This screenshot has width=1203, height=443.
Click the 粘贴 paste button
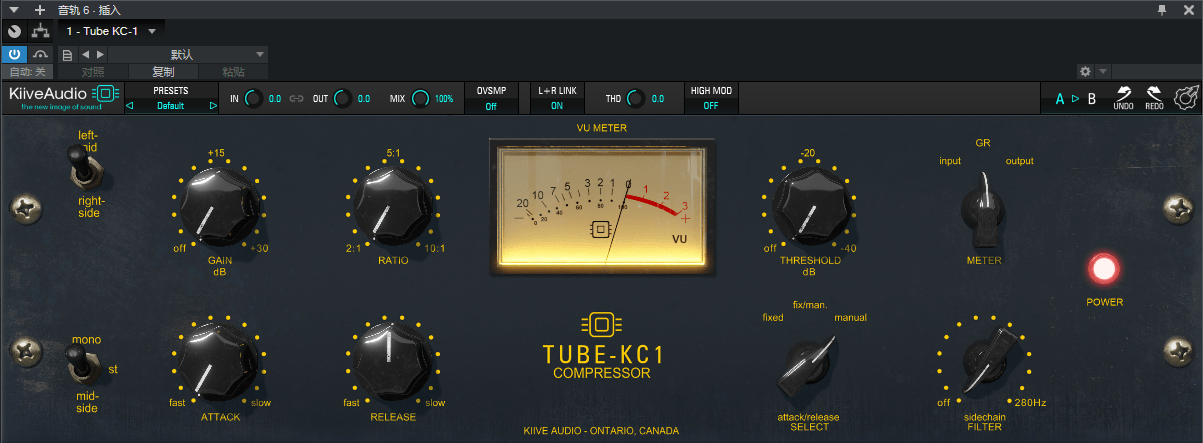pyautogui.click(x=233, y=72)
